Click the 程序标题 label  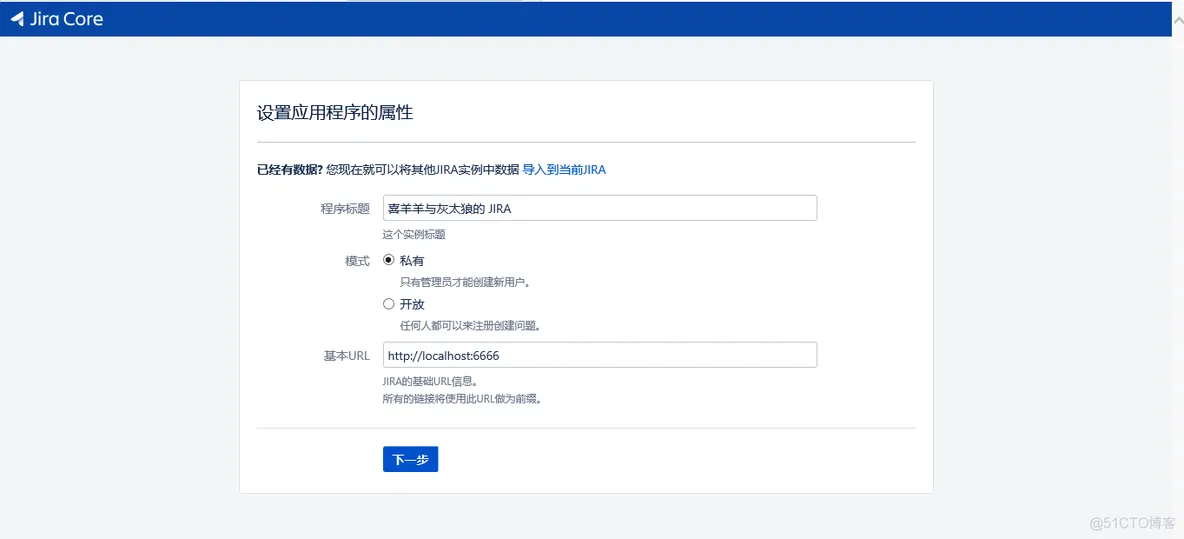(345, 208)
